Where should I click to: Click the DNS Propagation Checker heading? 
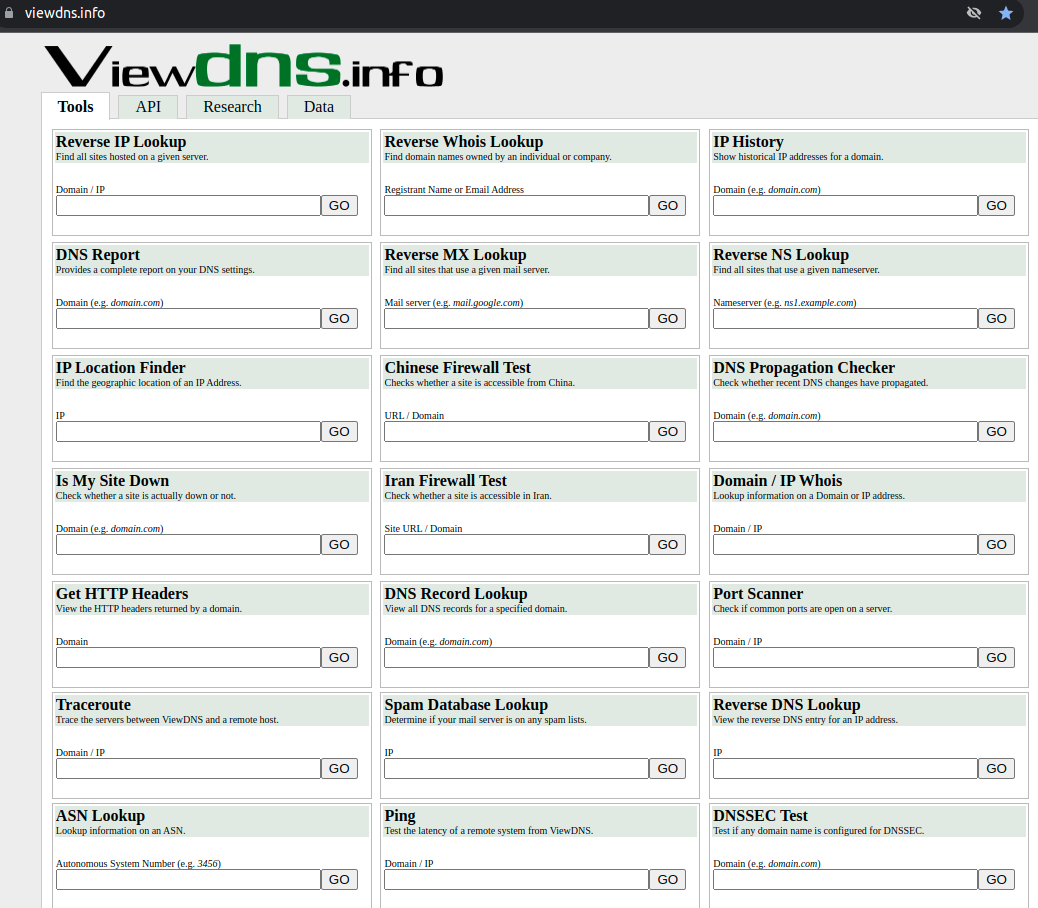[x=804, y=367]
